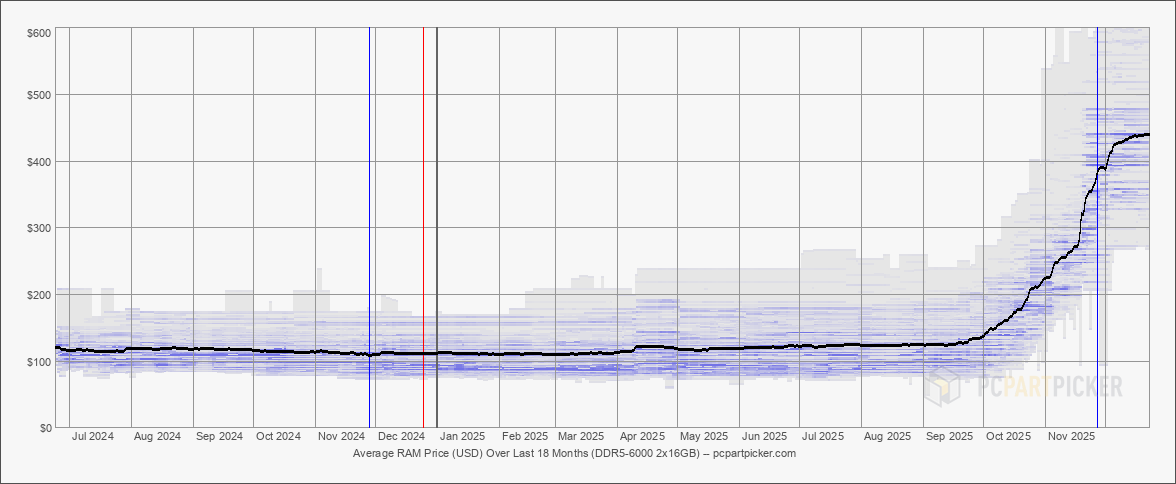1176x484 pixels.
Task: Pick the $200 y-axis label
Action: click(x=39, y=295)
